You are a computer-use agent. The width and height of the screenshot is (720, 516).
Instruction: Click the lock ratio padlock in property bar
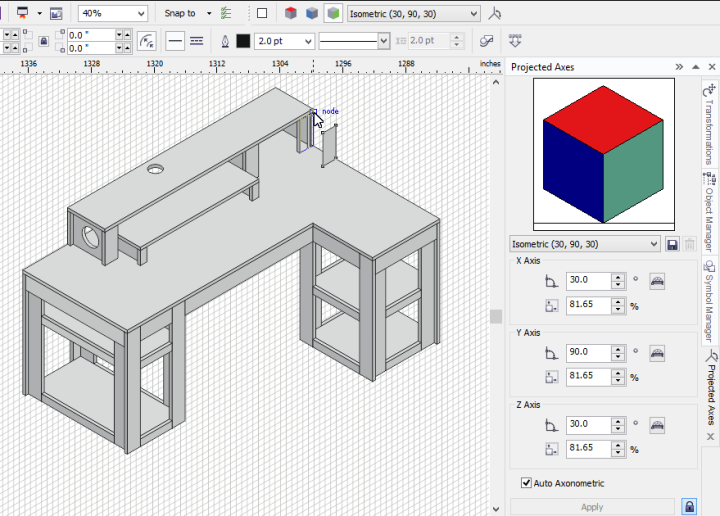43,41
